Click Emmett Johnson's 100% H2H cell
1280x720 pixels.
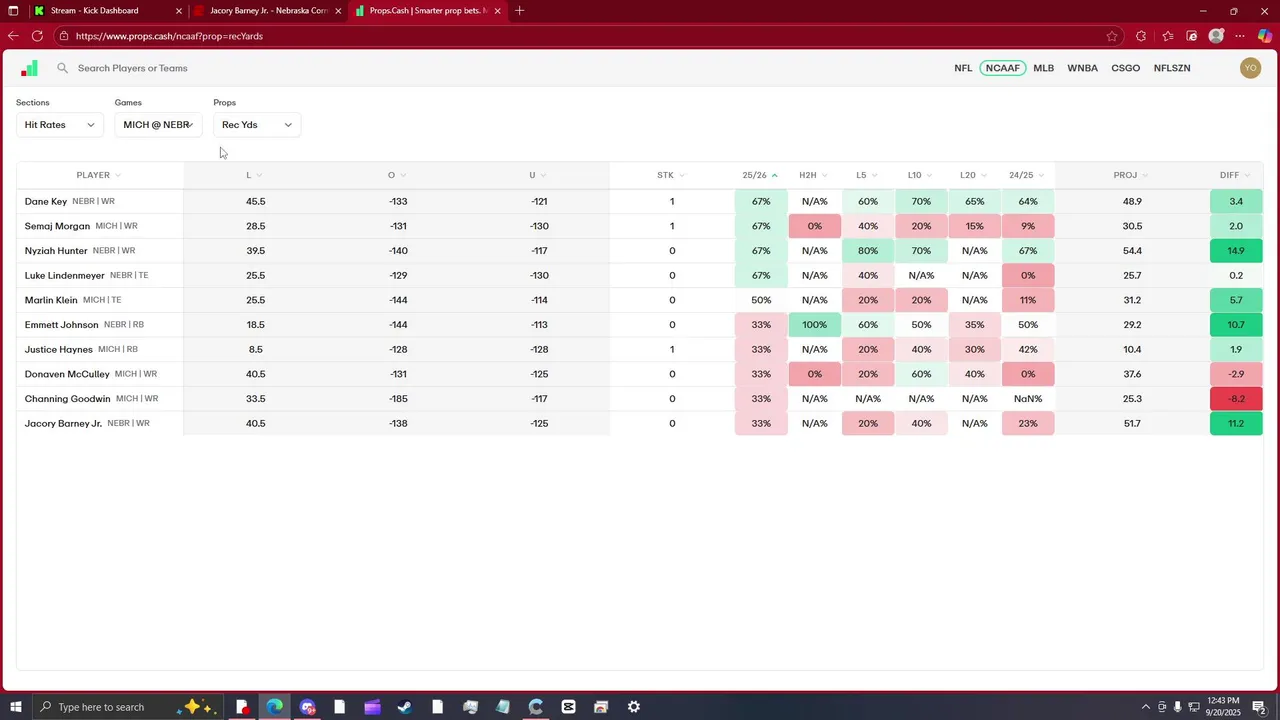[x=814, y=325]
